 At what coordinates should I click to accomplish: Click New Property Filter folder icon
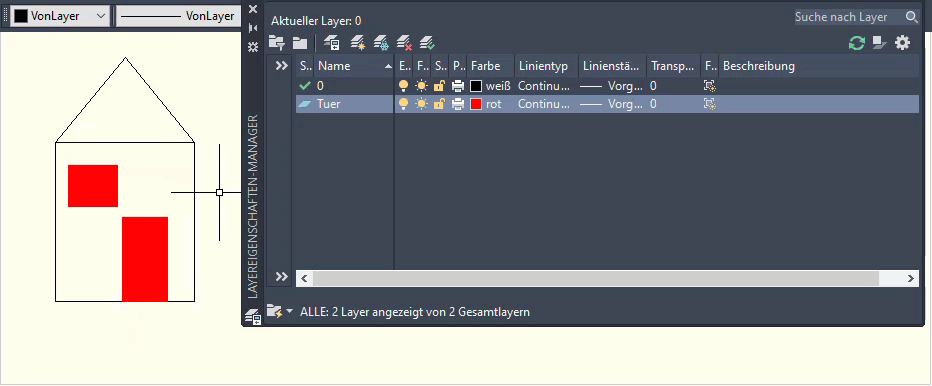coord(276,43)
